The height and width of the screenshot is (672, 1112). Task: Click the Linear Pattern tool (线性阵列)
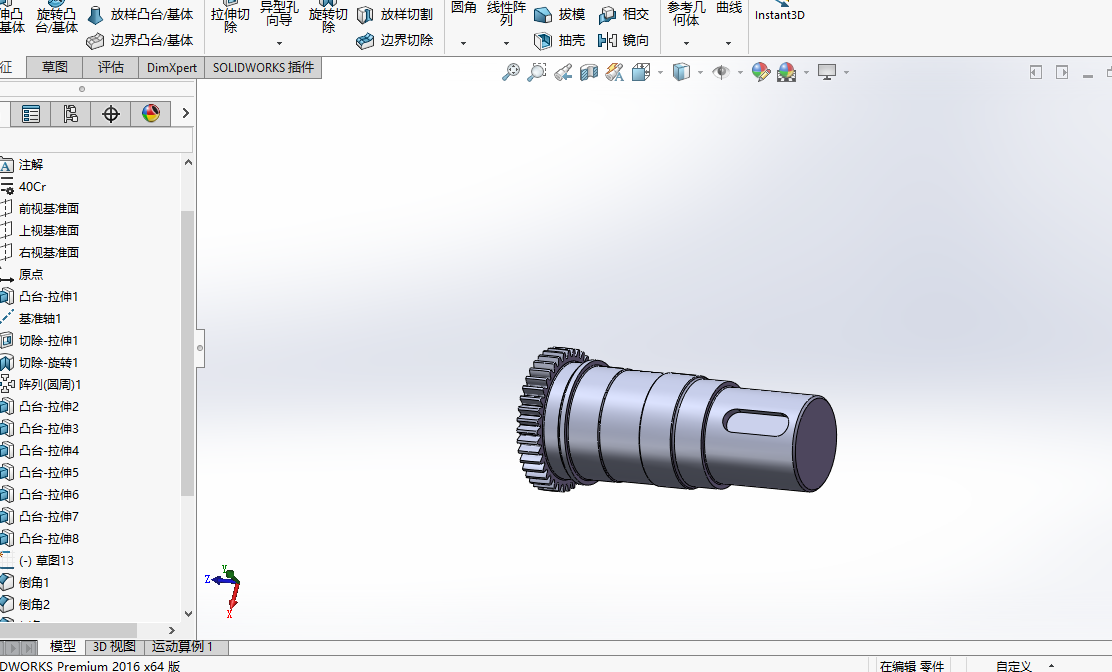click(x=506, y=13)
